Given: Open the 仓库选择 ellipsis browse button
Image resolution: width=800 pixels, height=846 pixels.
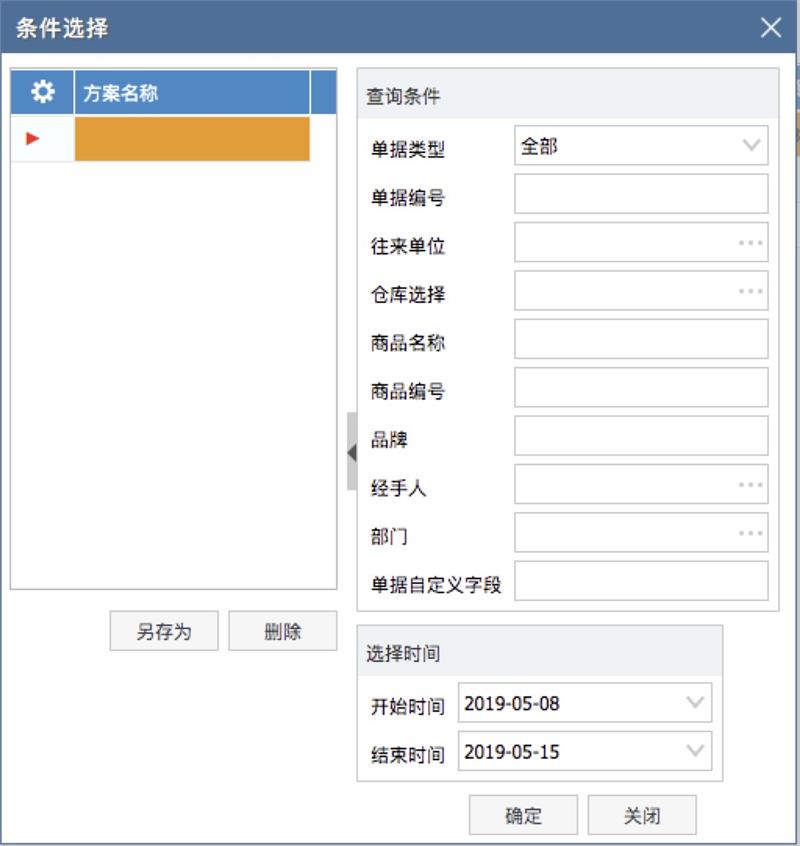Looking at the screenshot, I should point(750,291).
